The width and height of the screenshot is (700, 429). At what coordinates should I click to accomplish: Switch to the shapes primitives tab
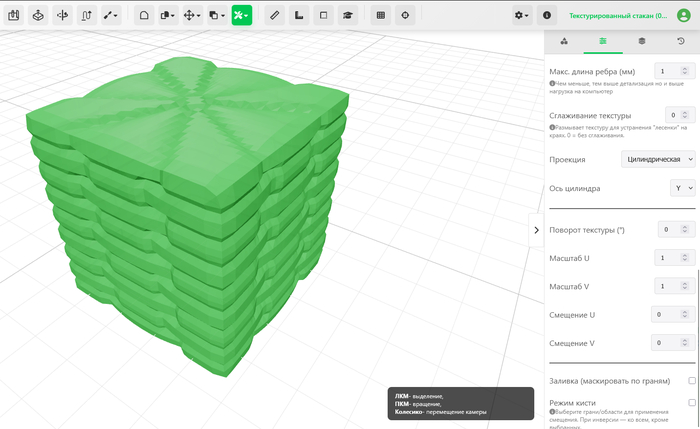point(564,41)
